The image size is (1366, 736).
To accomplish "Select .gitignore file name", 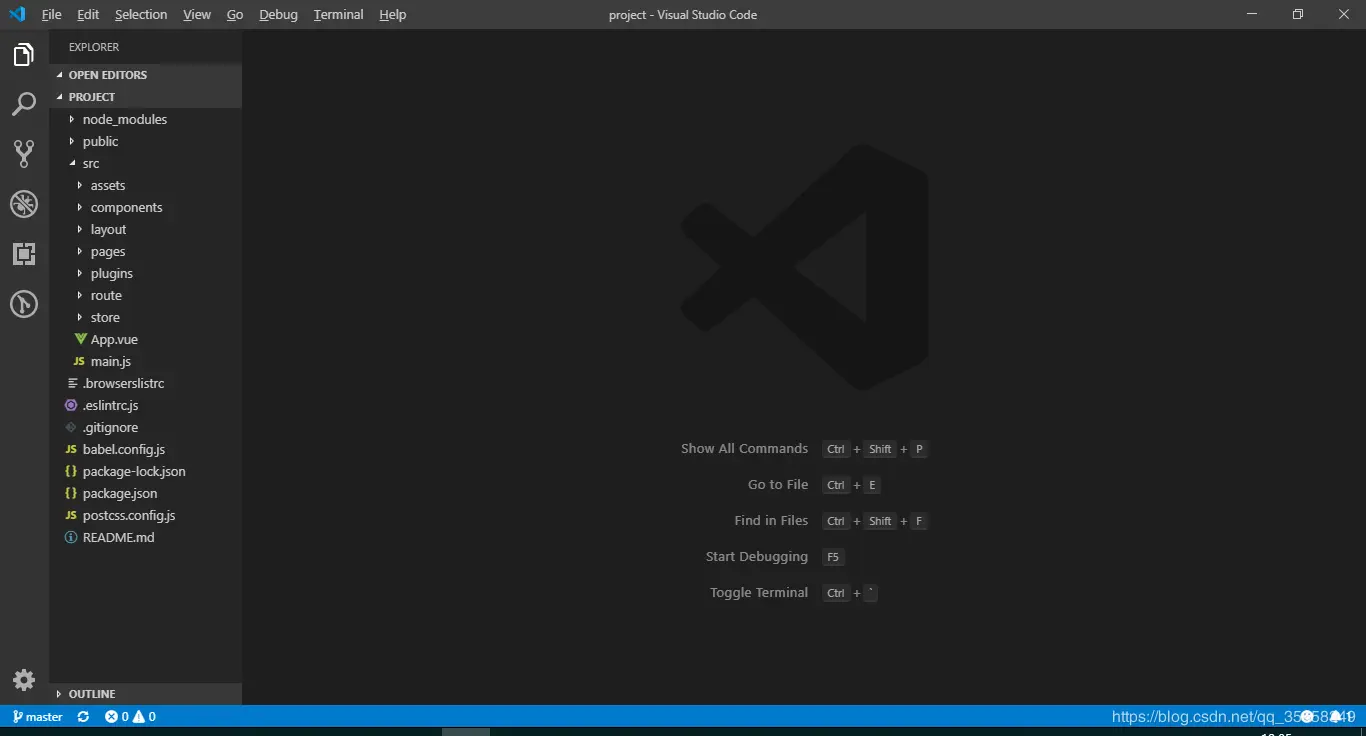I will point(111,427).
